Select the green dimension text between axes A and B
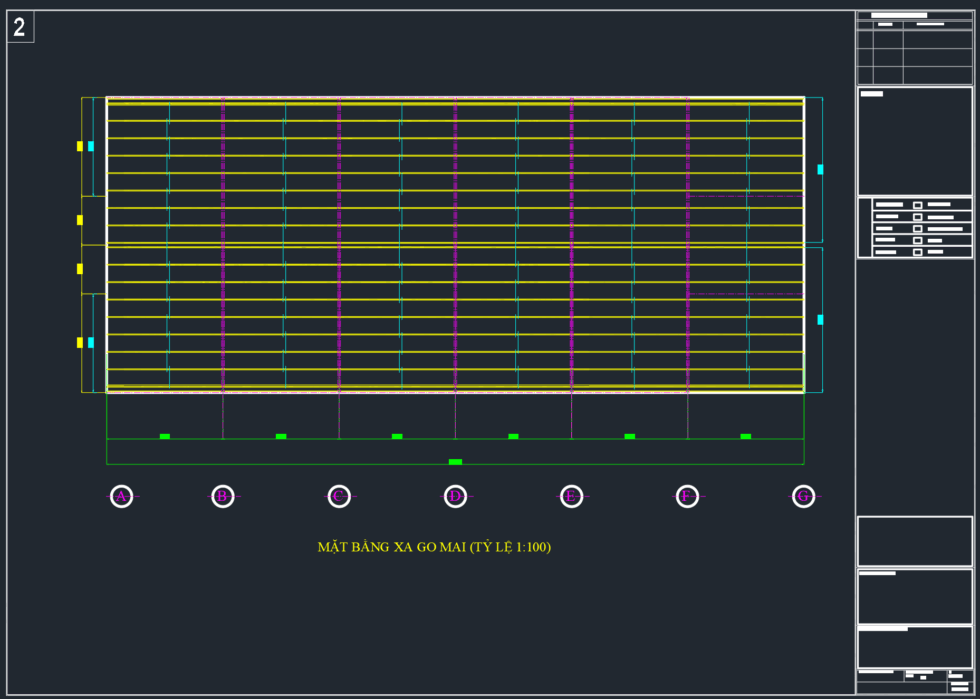 point(165,436)
